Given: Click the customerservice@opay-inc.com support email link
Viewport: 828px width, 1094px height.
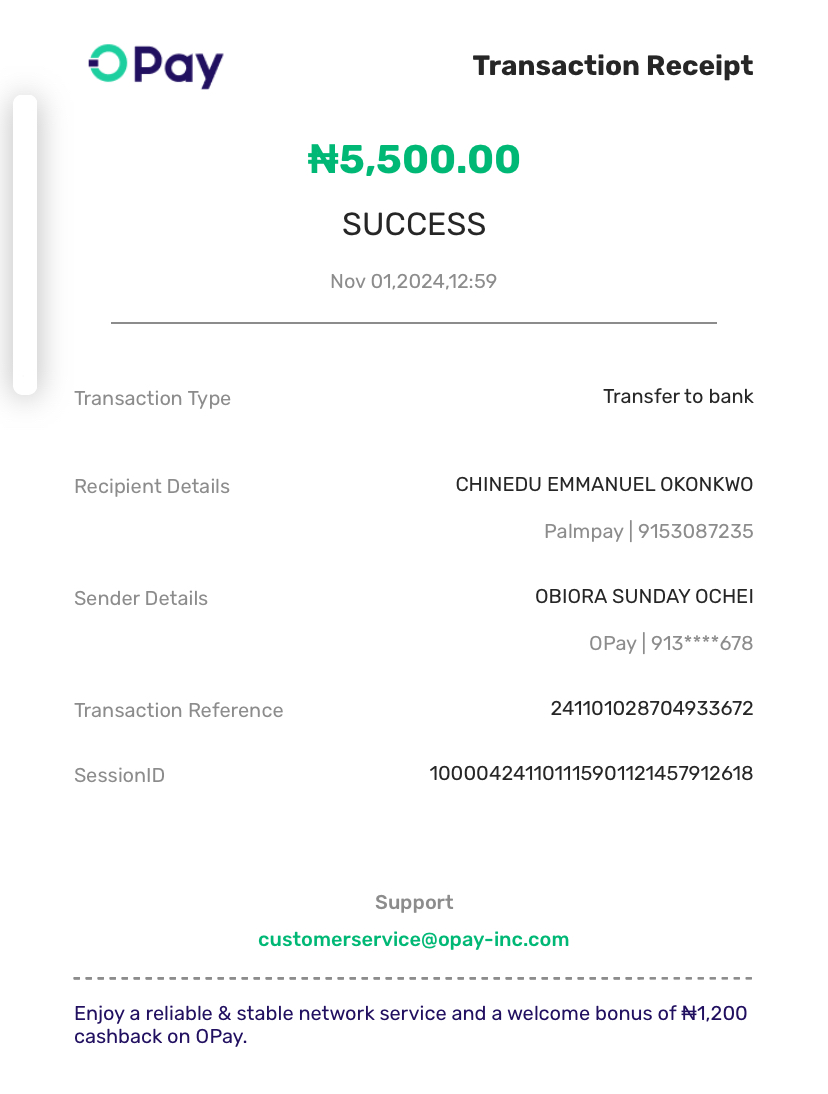Looking at the screenshot, I should click(x=413, y=939).
